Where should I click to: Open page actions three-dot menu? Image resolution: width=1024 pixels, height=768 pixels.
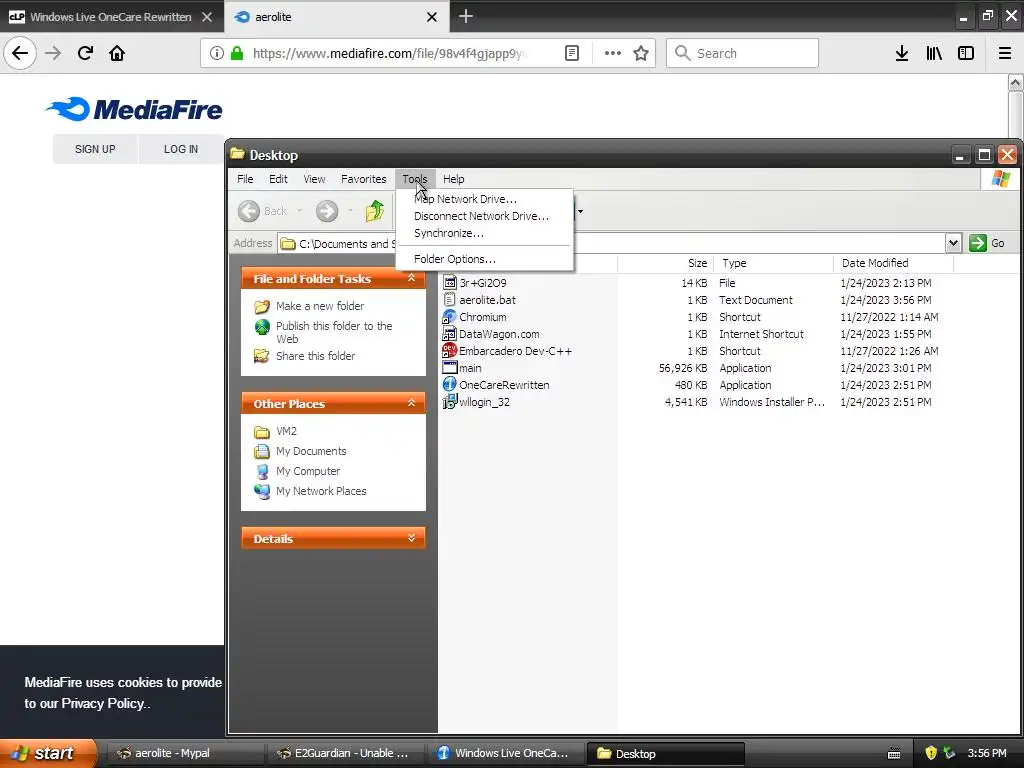point(613,53)
